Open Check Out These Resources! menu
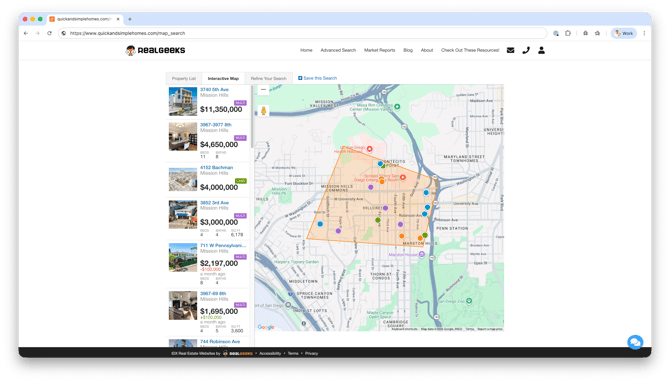This screenshot has height=382, width=670. coord(470,50)
